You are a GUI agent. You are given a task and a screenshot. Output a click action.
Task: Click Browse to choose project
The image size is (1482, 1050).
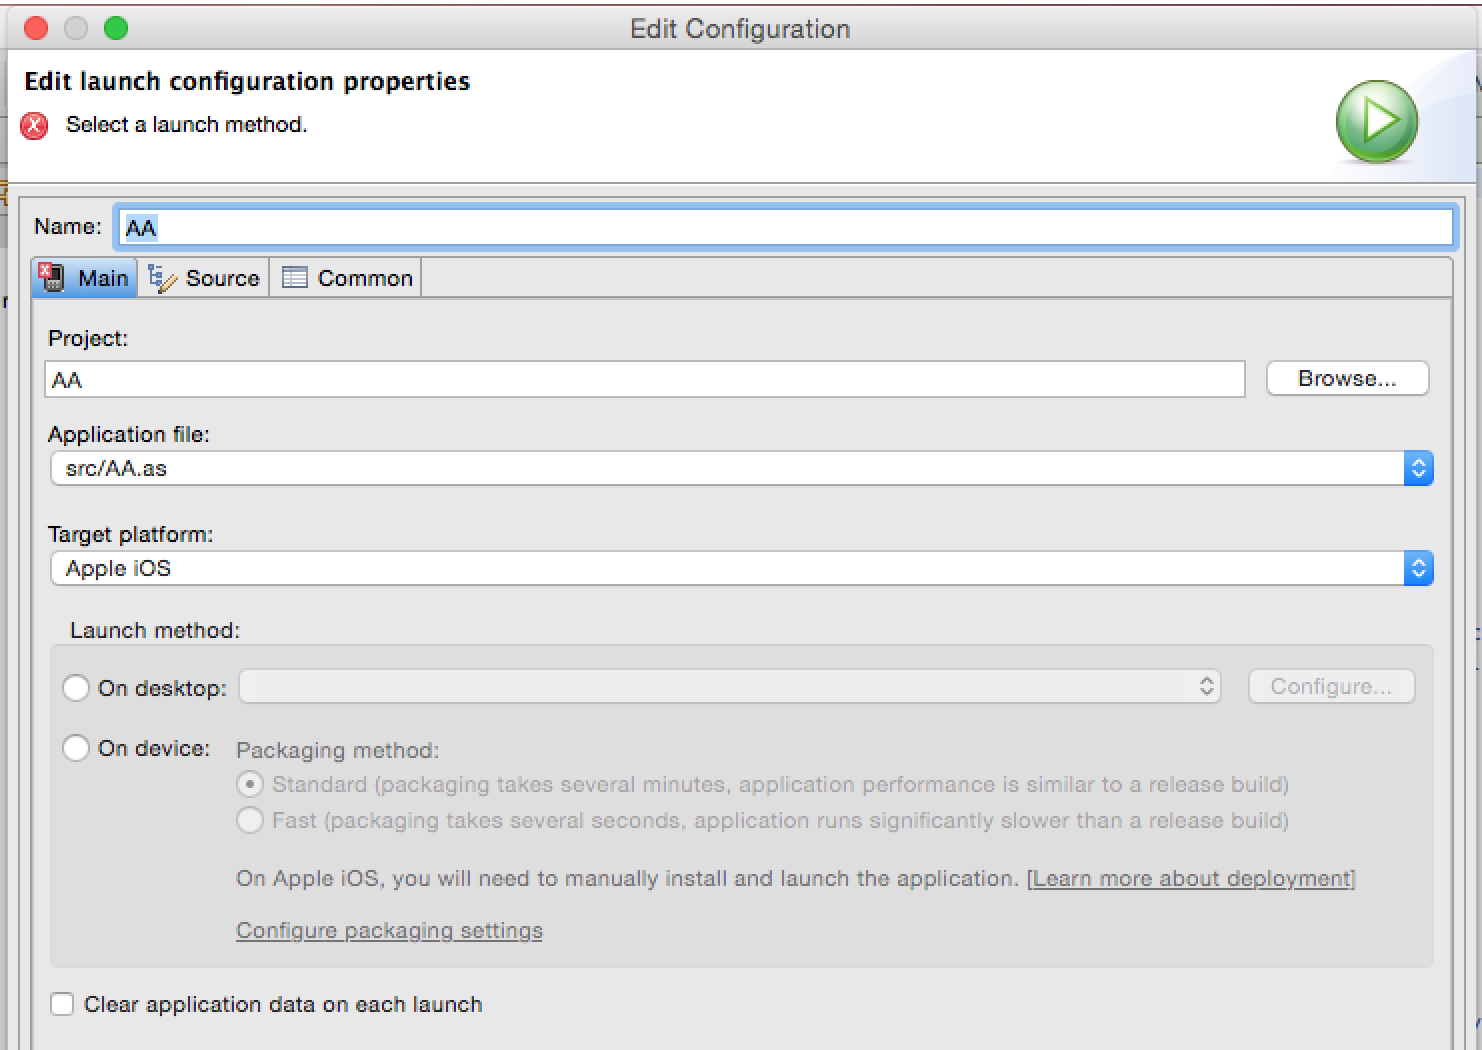(x=1347, y=379)
